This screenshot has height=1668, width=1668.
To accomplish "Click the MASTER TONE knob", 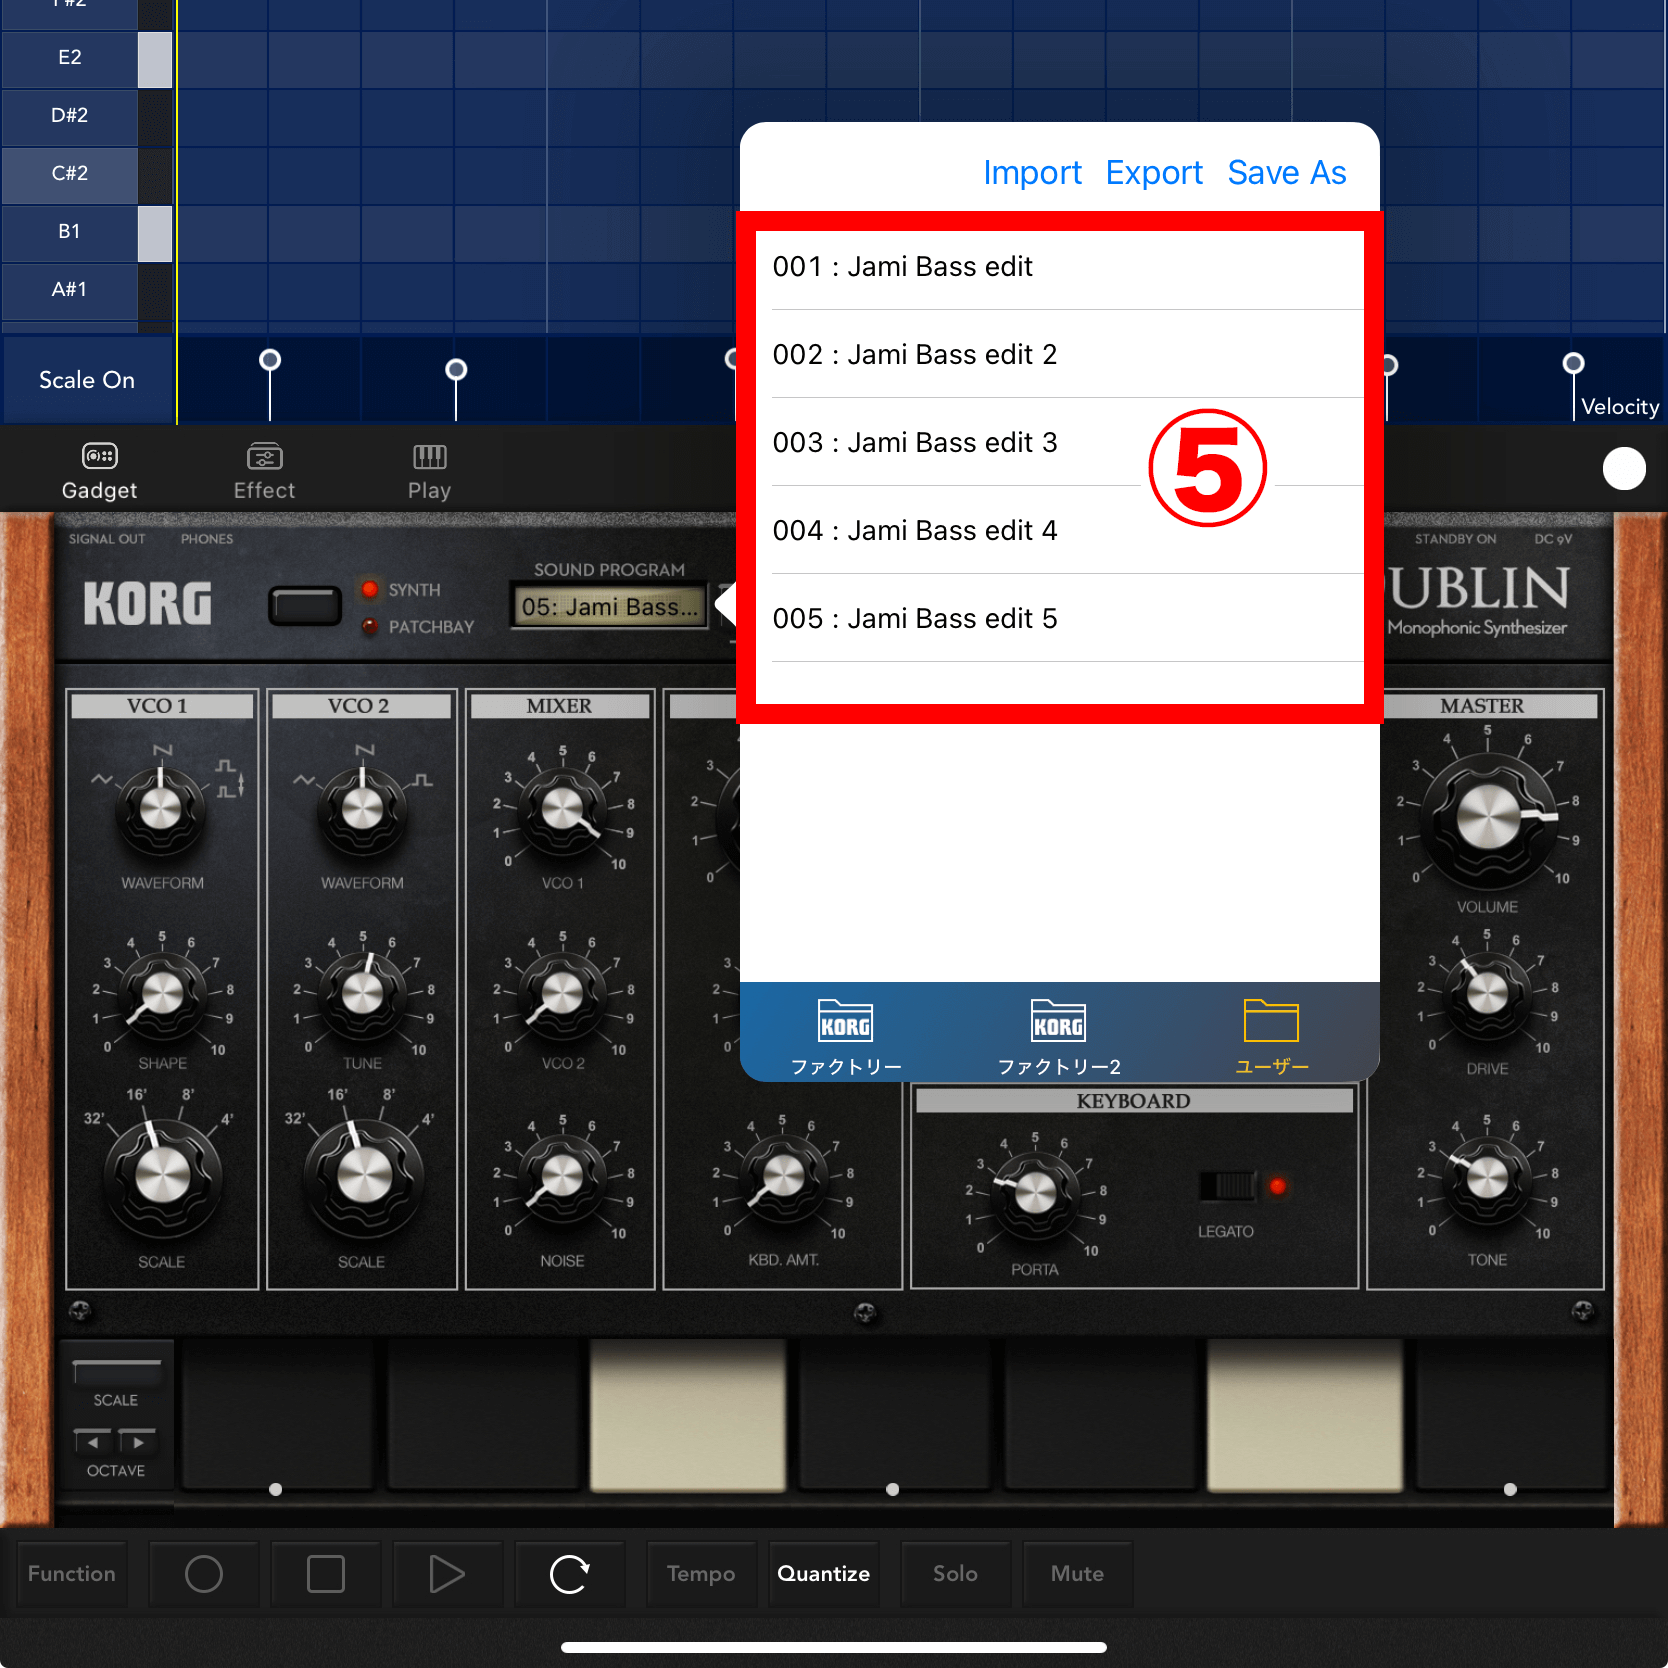I will (1487, 1177).
